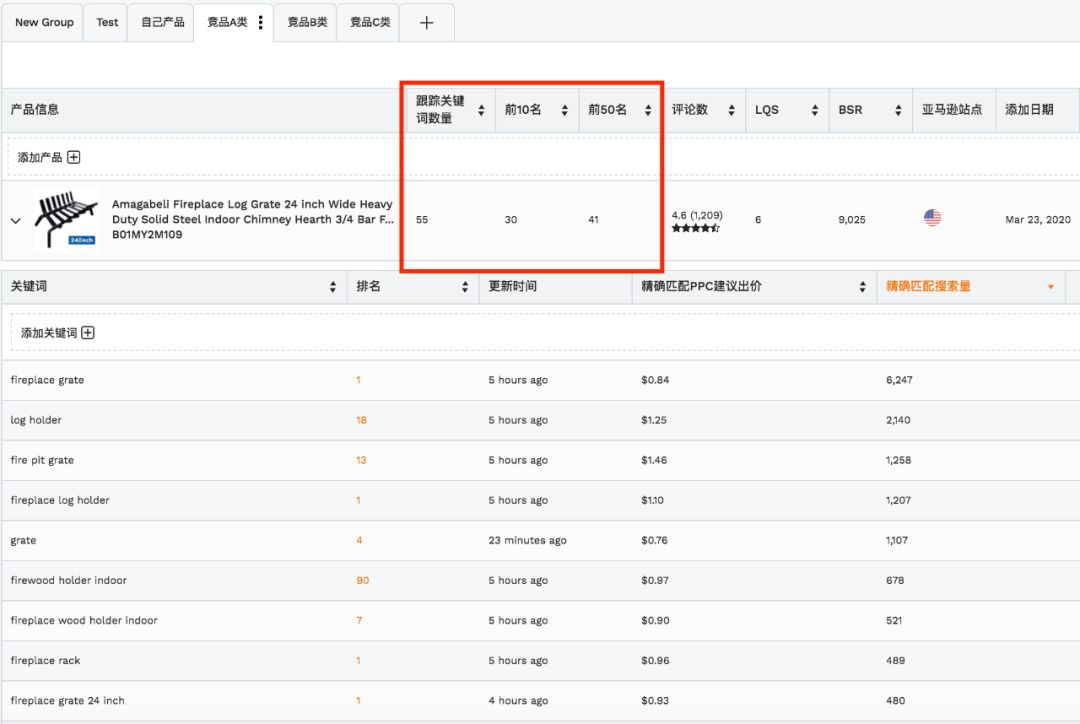Click the US flag site icon
The image size is (1080, 724).
tap(932, 218)
